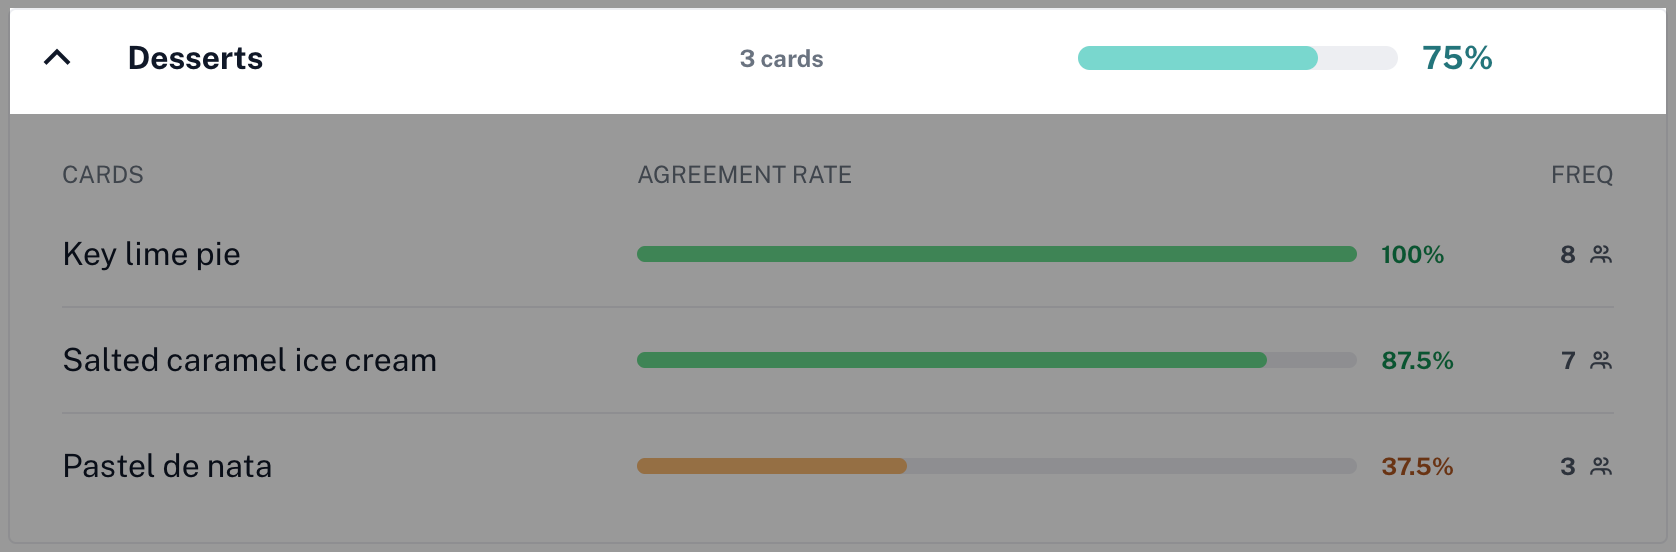Select the Key lime pie card
Viewport: 1676px width, 552px height.
(x=151, y=254)
